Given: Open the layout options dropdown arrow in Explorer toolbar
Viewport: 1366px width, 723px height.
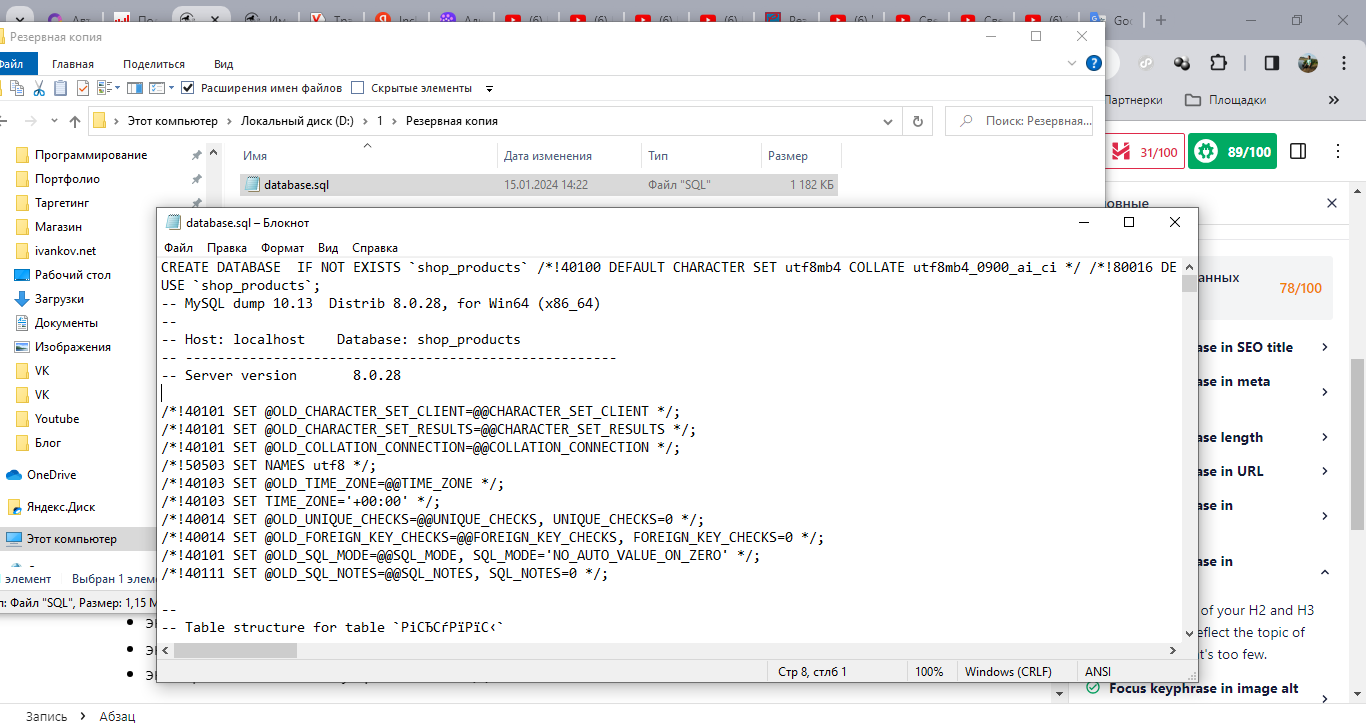Looking at the screenshot, I should 117,87.
